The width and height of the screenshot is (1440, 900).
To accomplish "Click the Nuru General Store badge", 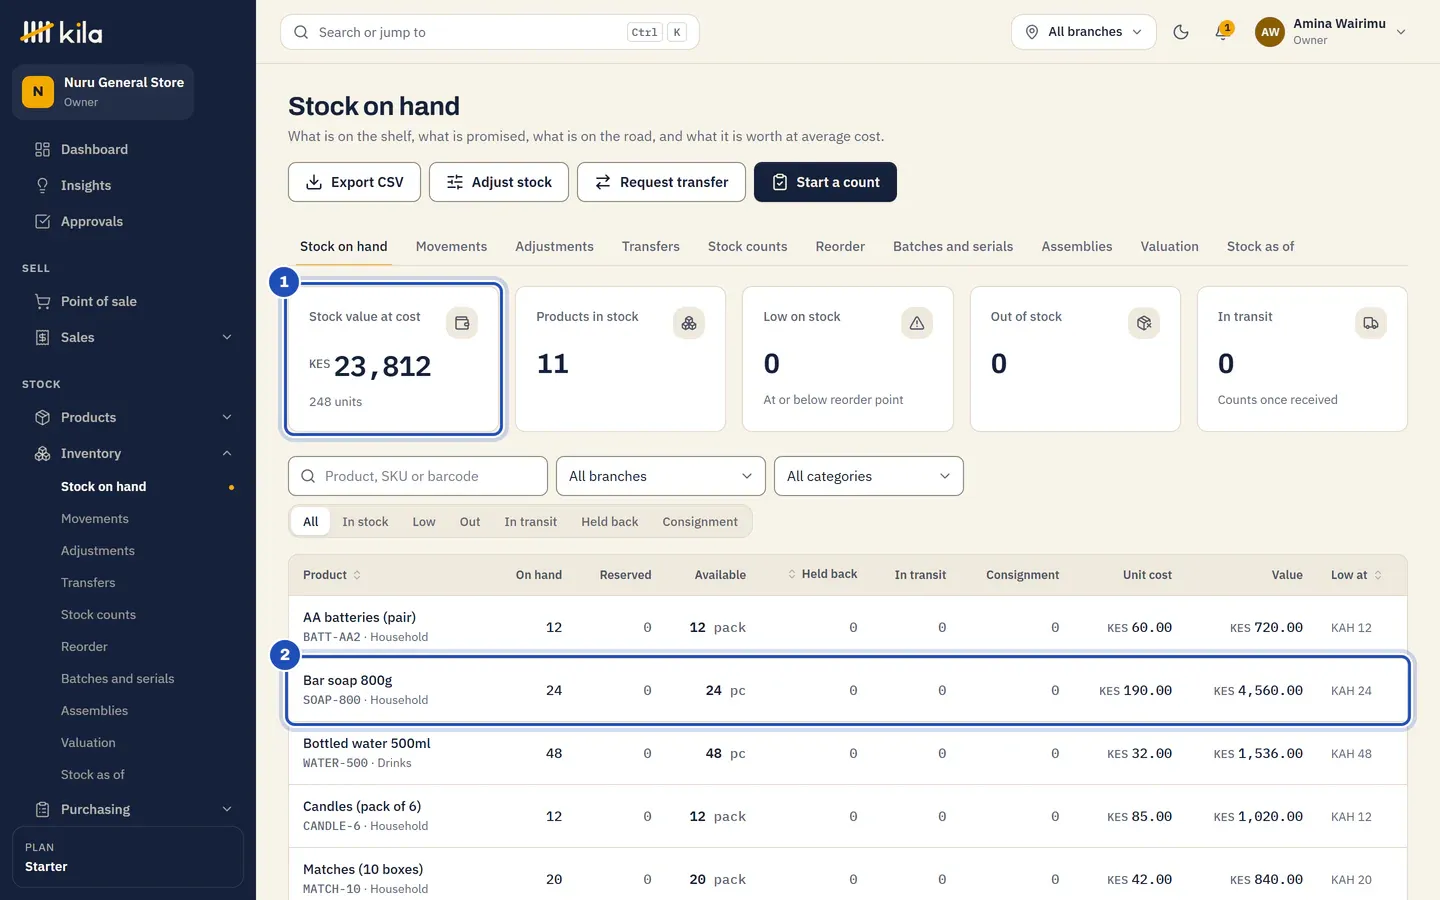I will coord(103,92).
